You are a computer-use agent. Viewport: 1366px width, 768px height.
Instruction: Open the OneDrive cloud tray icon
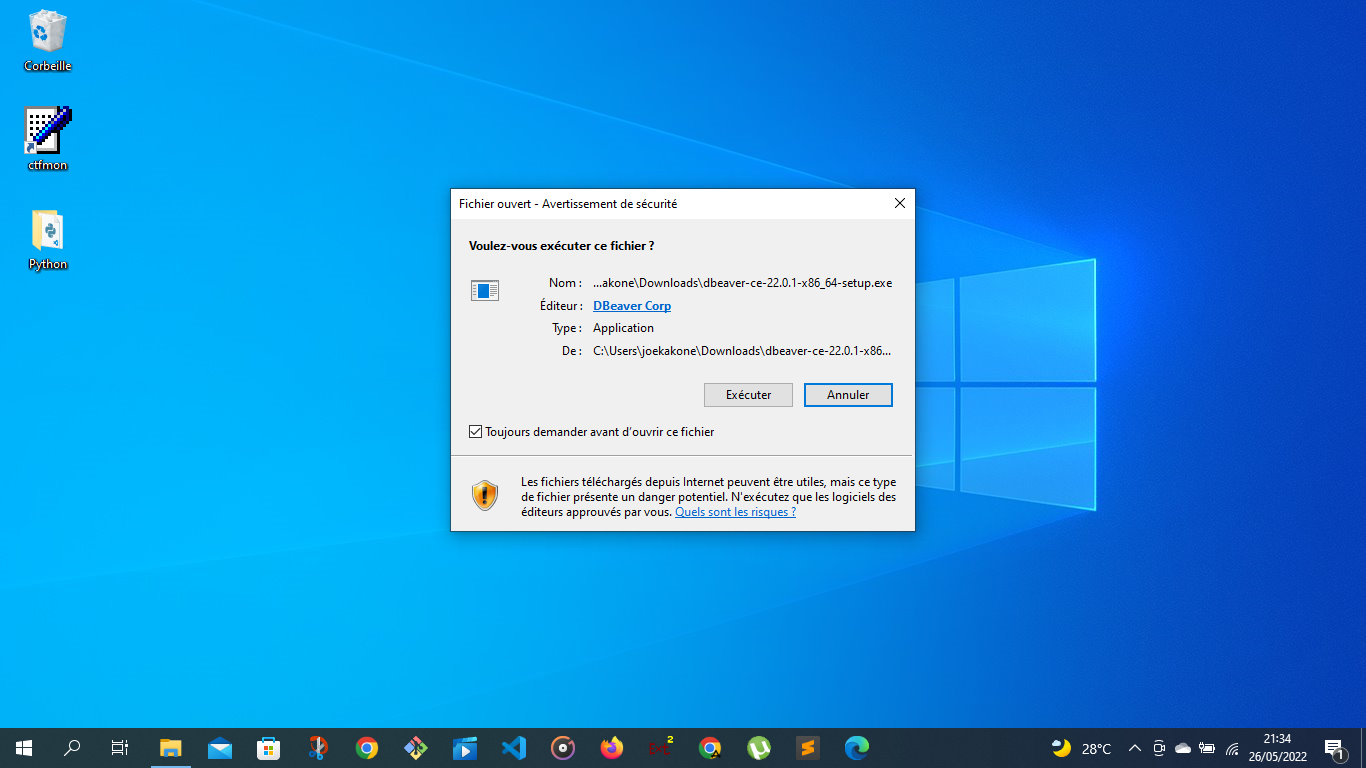click(x=1183, y=748)
